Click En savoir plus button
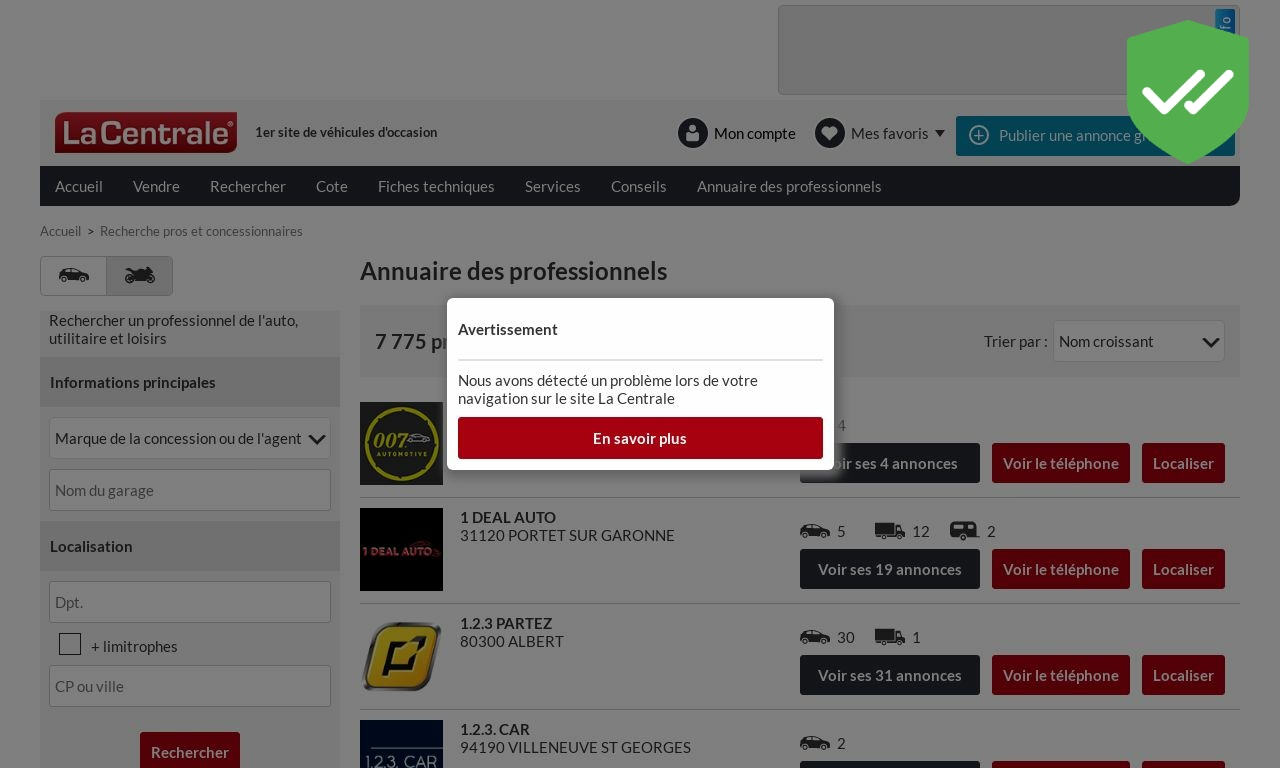 click(x=640, y=438)
